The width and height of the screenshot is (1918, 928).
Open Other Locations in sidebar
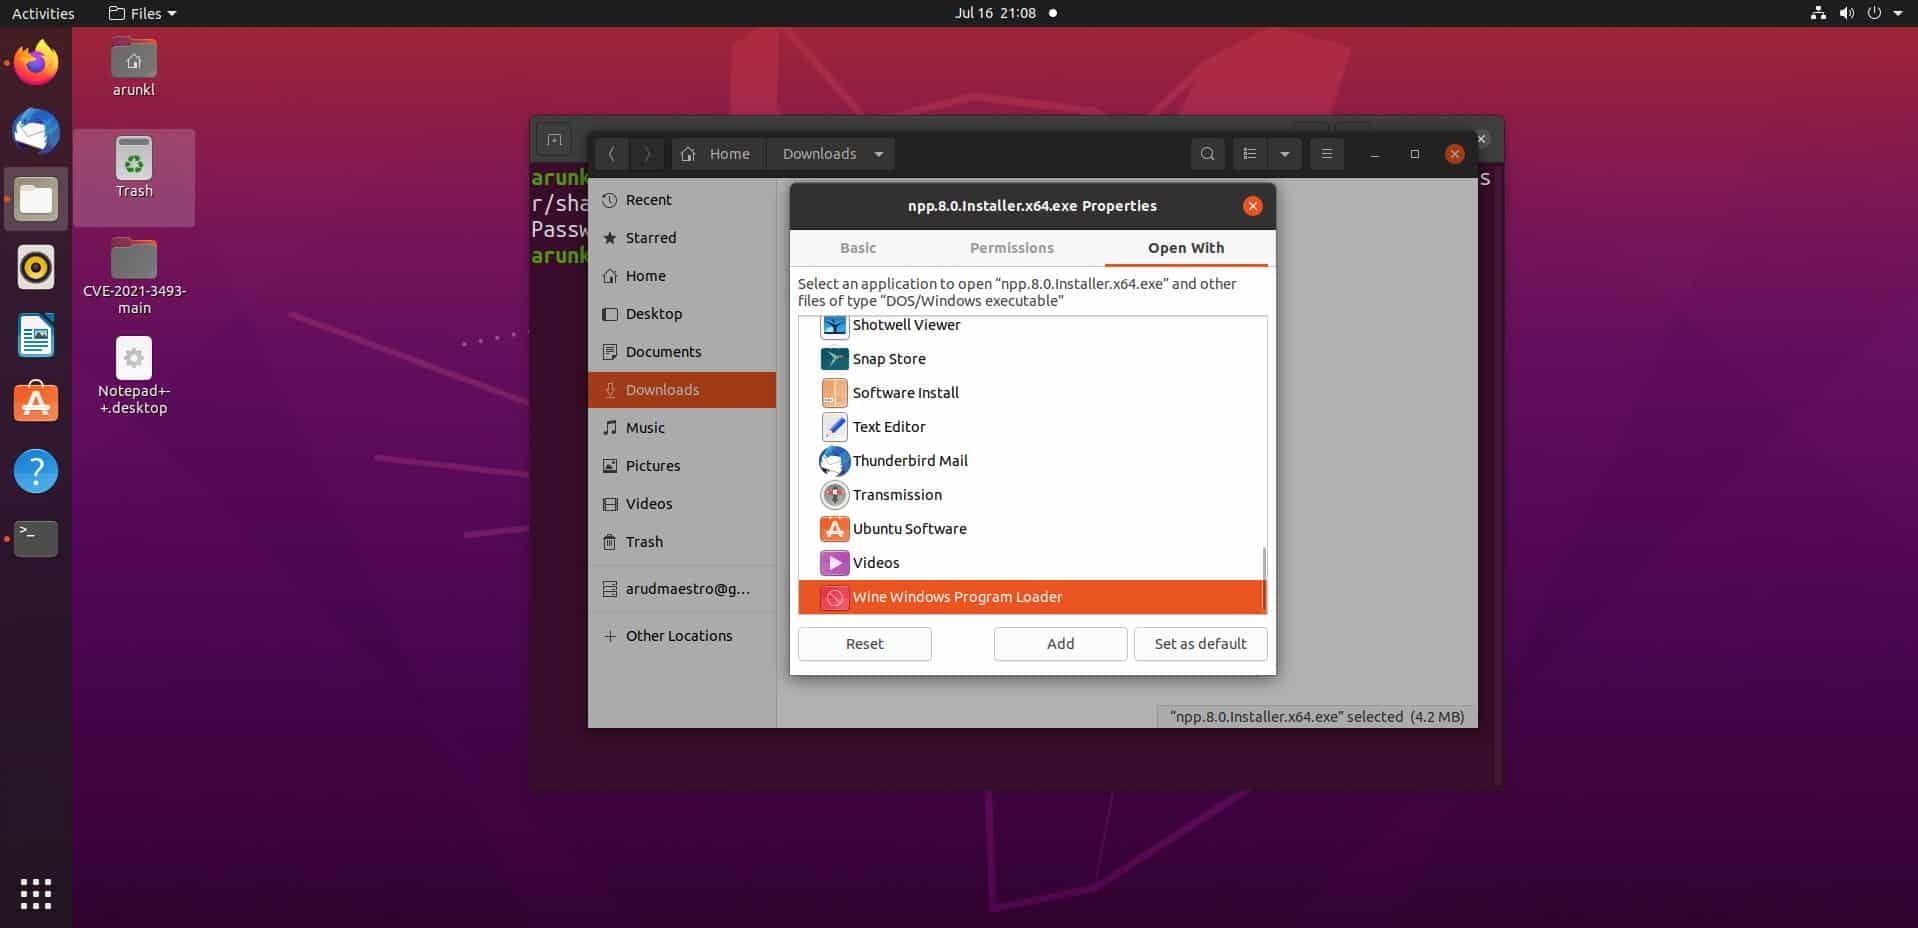(682, 636)
